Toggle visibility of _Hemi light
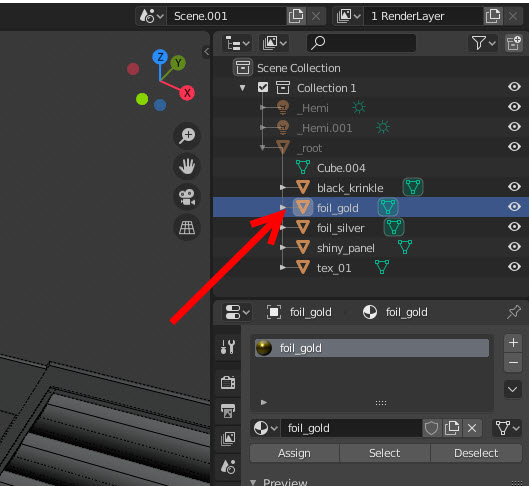 point(514,107)
